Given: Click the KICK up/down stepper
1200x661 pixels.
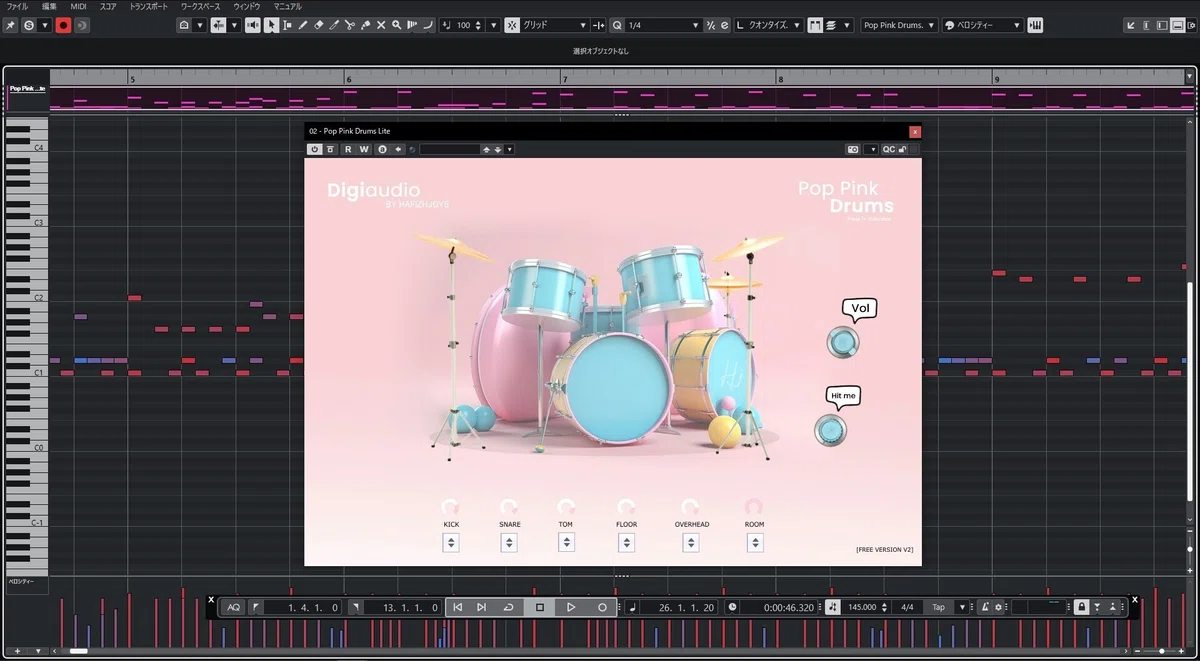Looking at the screenshot, I should click(x=451, y=543).
